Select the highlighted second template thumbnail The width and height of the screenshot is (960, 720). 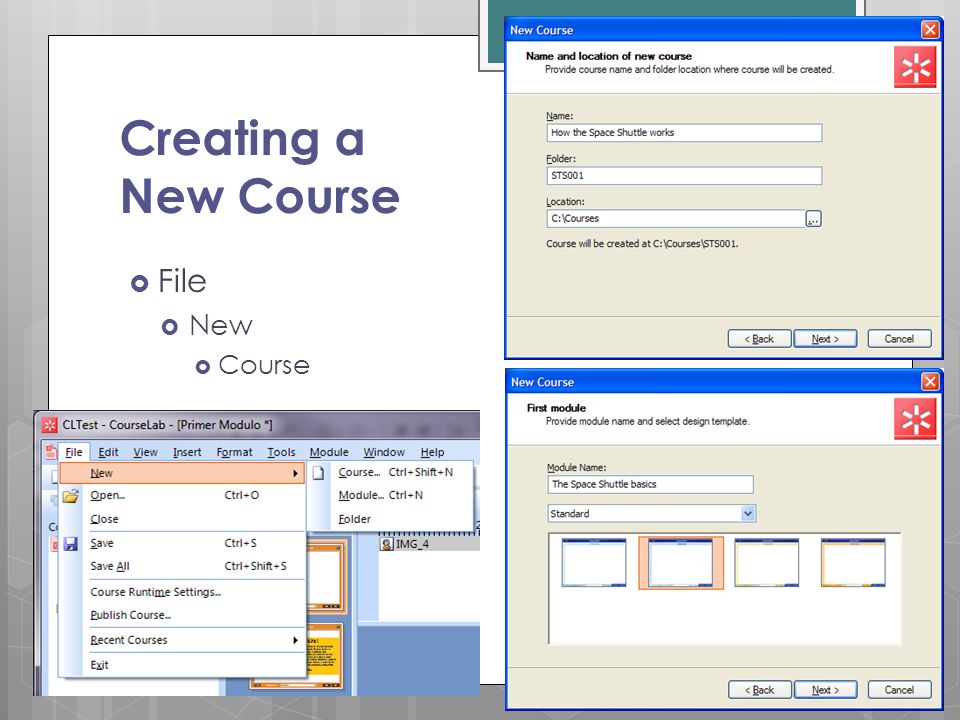(681, 563)
